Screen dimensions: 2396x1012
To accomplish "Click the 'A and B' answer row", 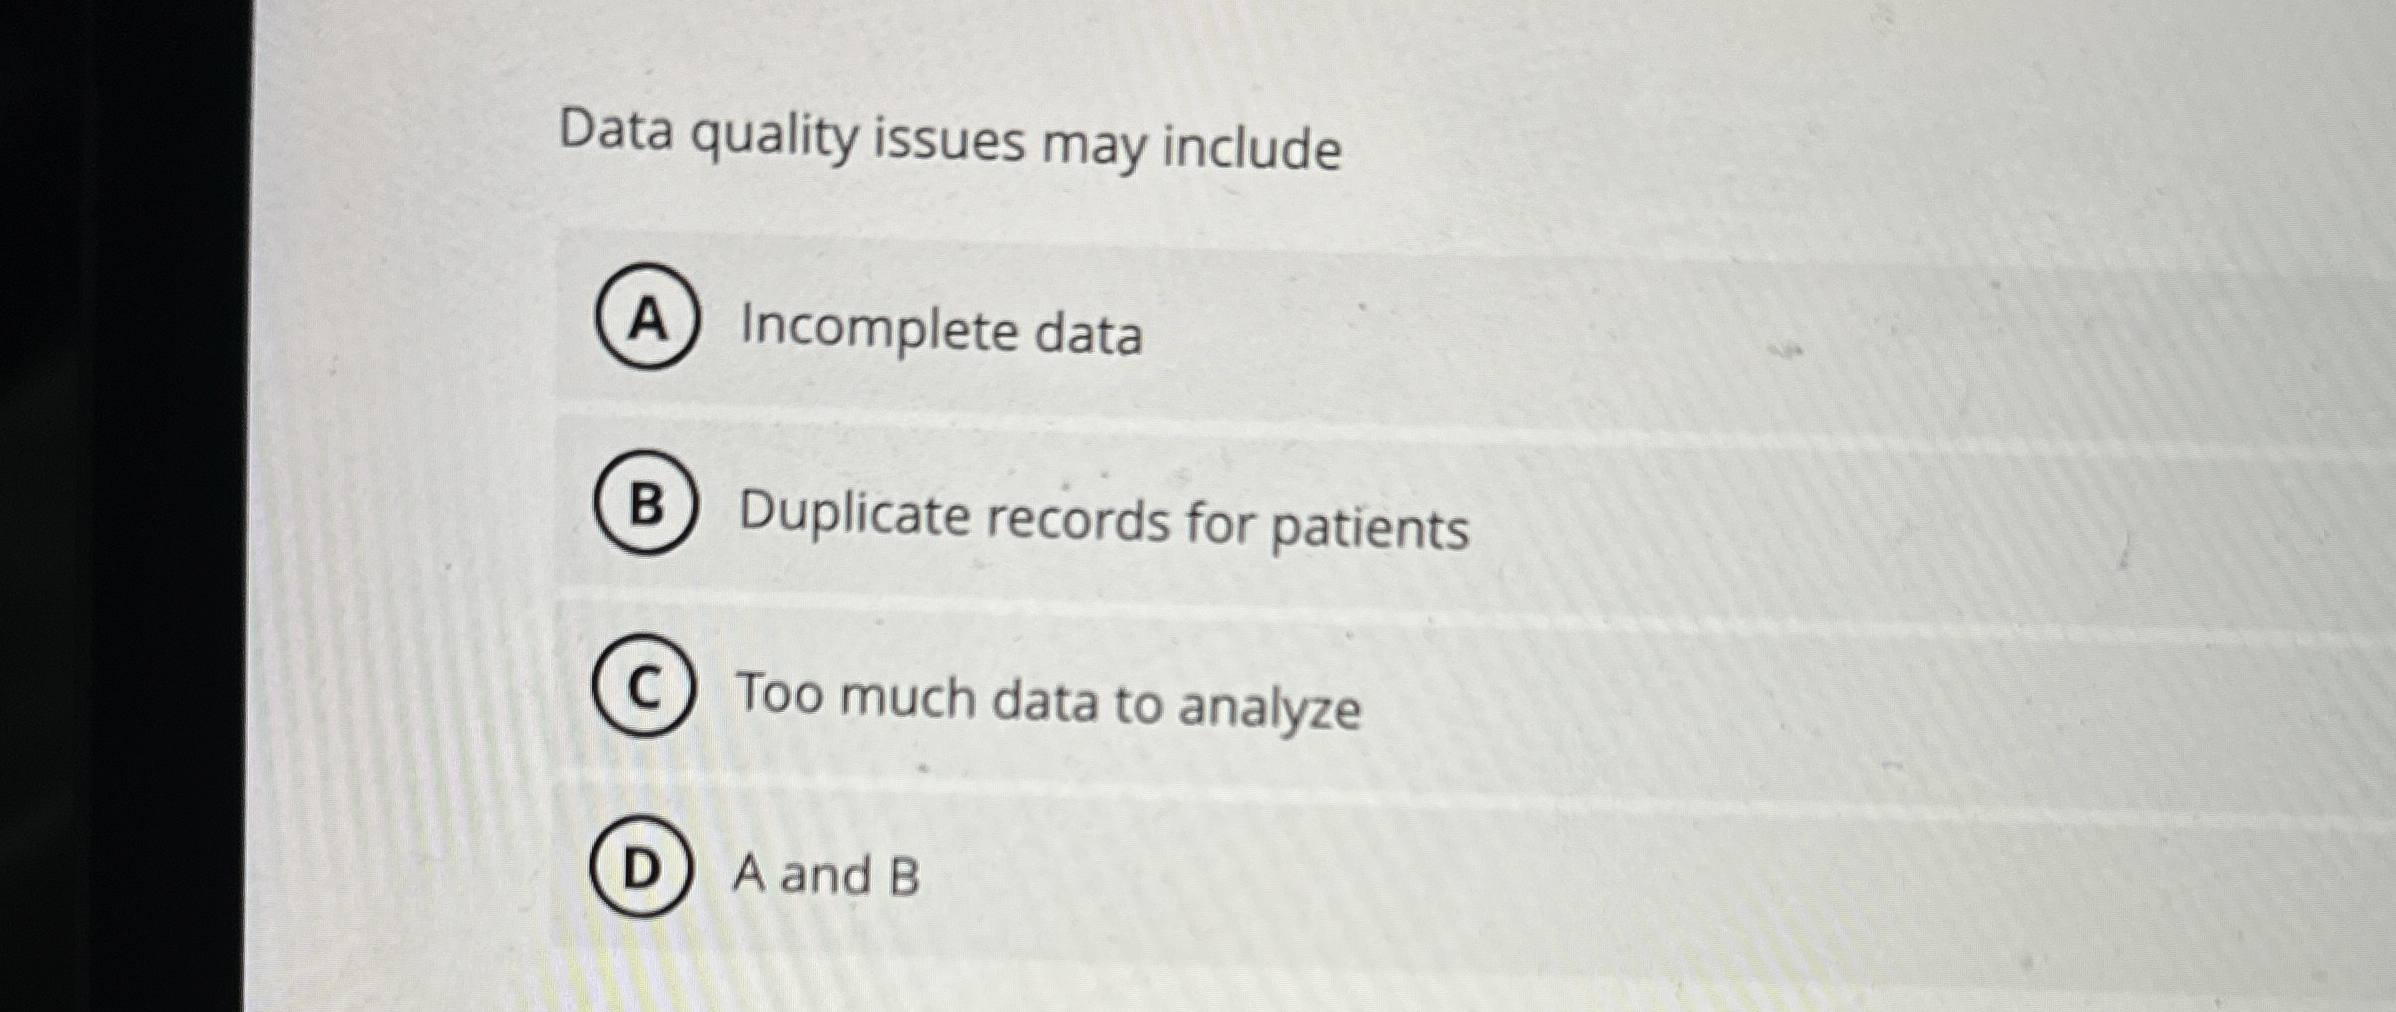I will pyautogui.click(x=1300, y=872).
